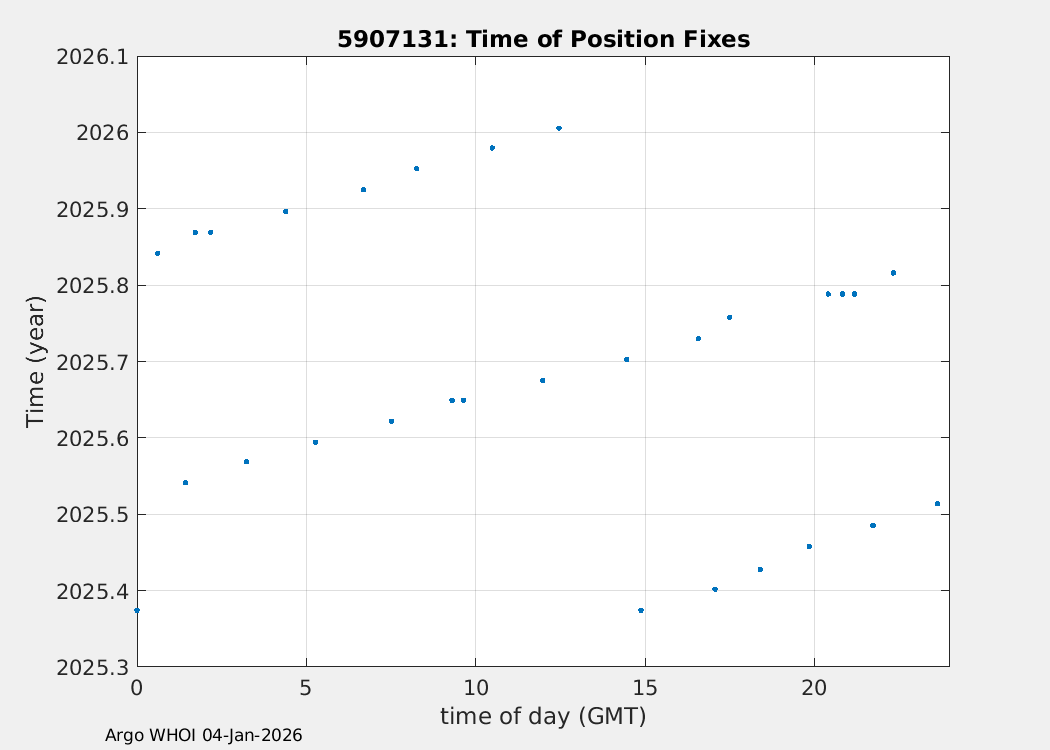This screenshot has height=750, width=1050.
Task: Click the x-axis tick label "10"
Action: click(x=475, y=688)
